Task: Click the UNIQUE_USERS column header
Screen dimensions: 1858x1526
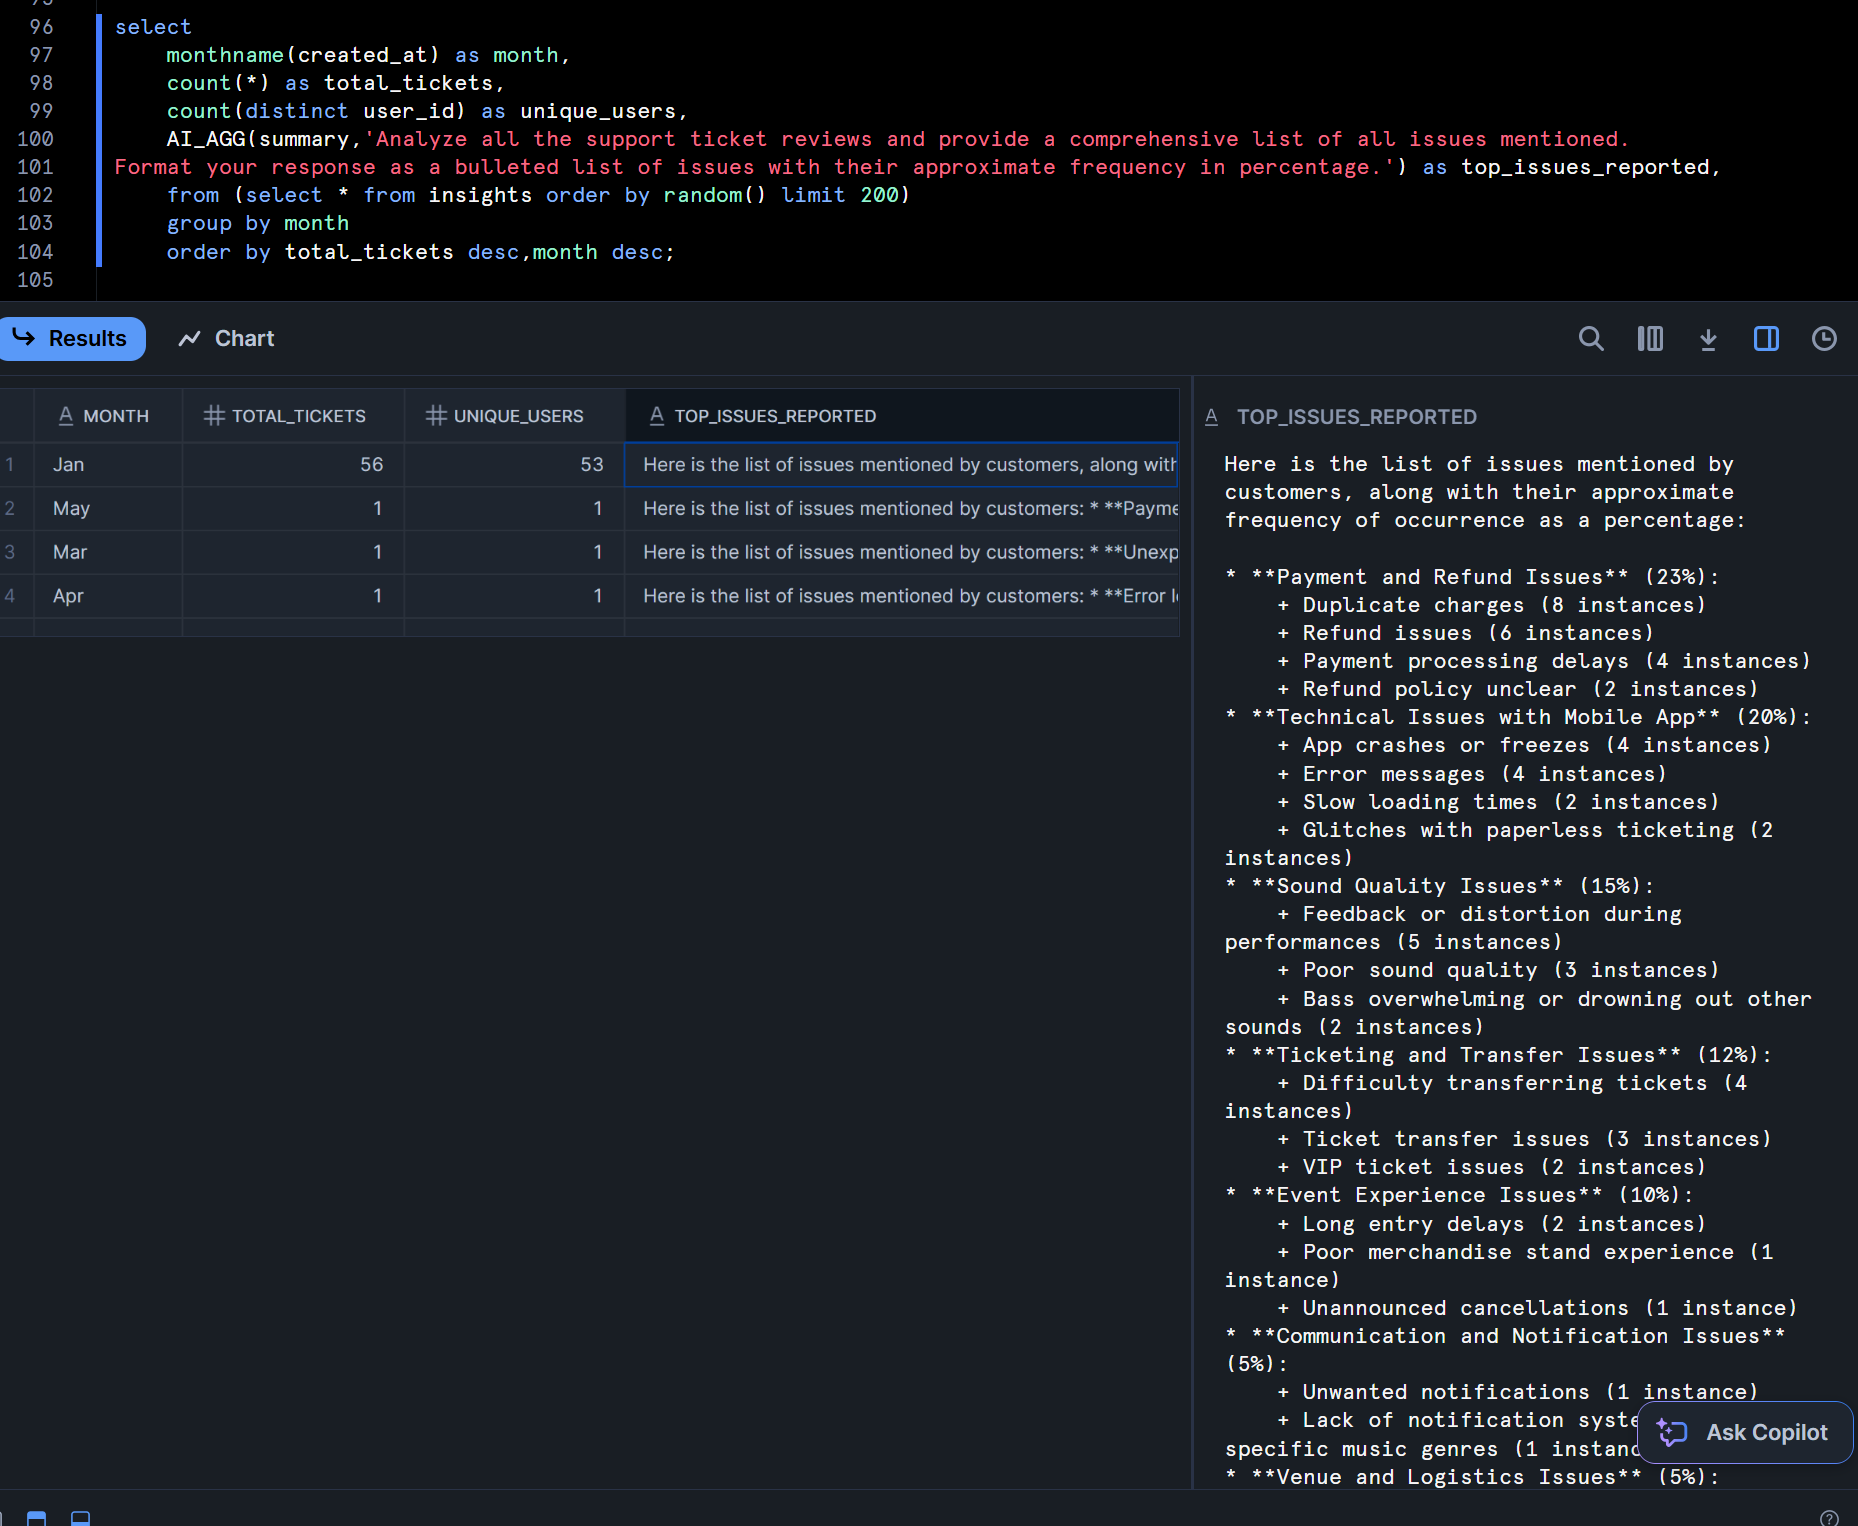Action: click(x=514, y=416)
